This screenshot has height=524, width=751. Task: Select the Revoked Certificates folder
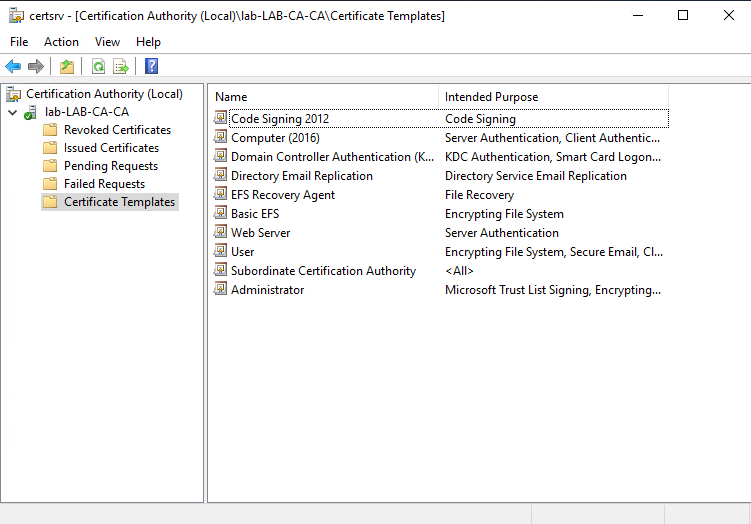point(116,130)
